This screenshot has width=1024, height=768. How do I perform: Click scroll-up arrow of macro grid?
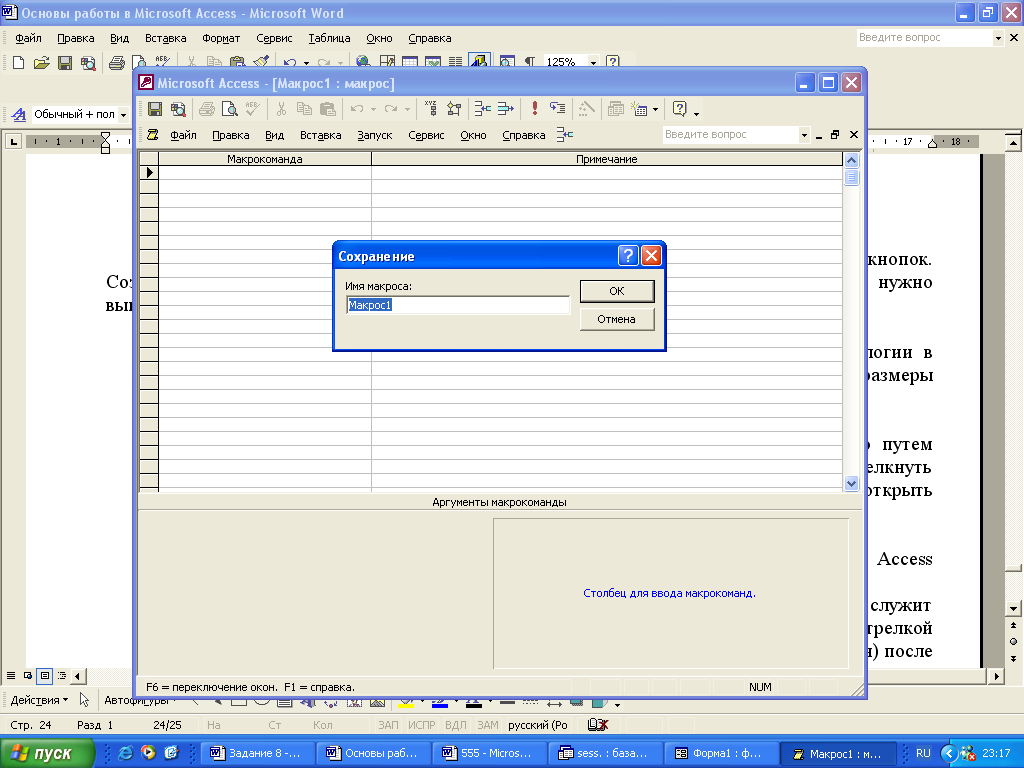pyautogui.click(x=851, y=161)
